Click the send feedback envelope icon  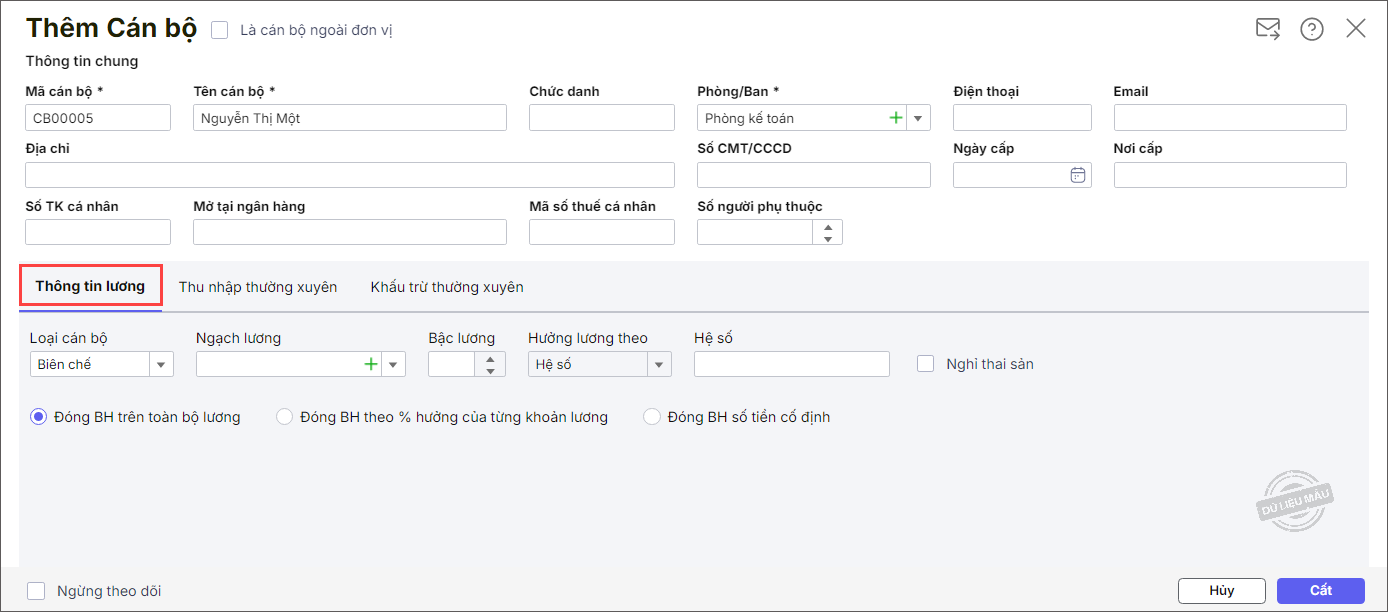coord(1268,29)
